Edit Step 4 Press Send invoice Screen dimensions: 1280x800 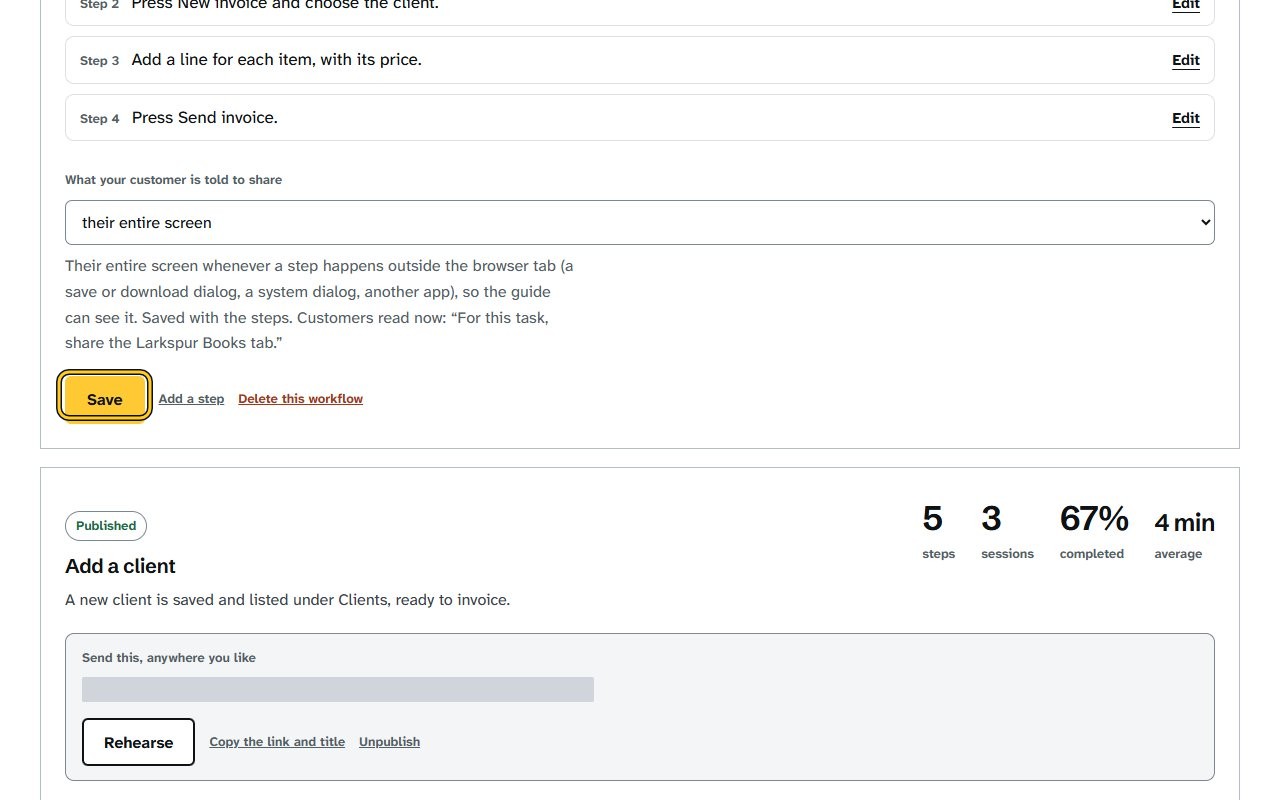[1185, 118]
